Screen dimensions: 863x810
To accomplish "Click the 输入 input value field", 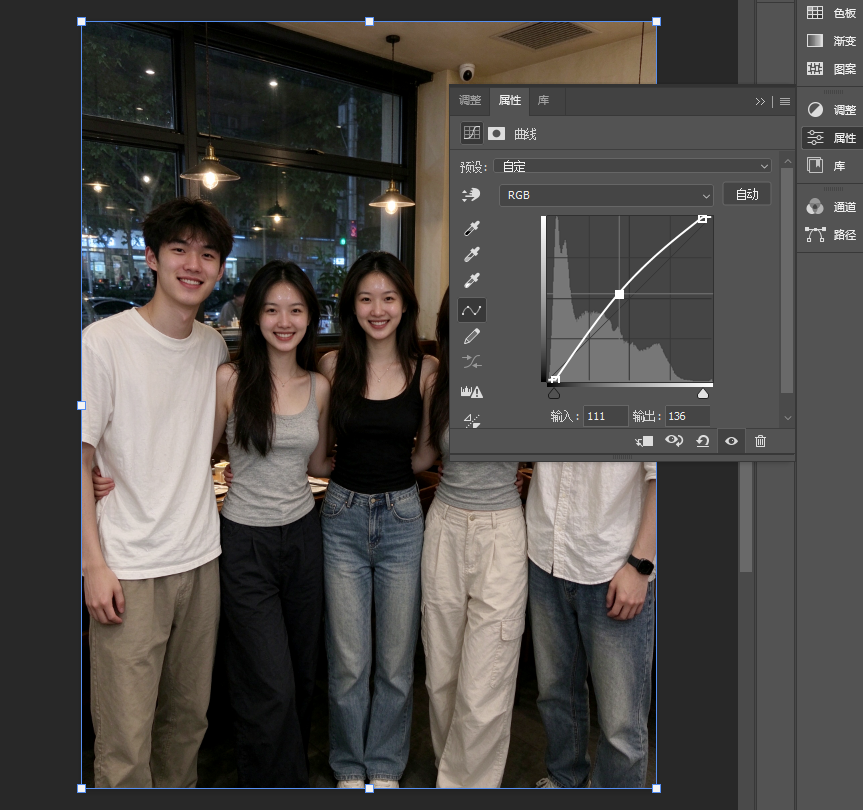I will pyautogui.click(x=605, y=416).
